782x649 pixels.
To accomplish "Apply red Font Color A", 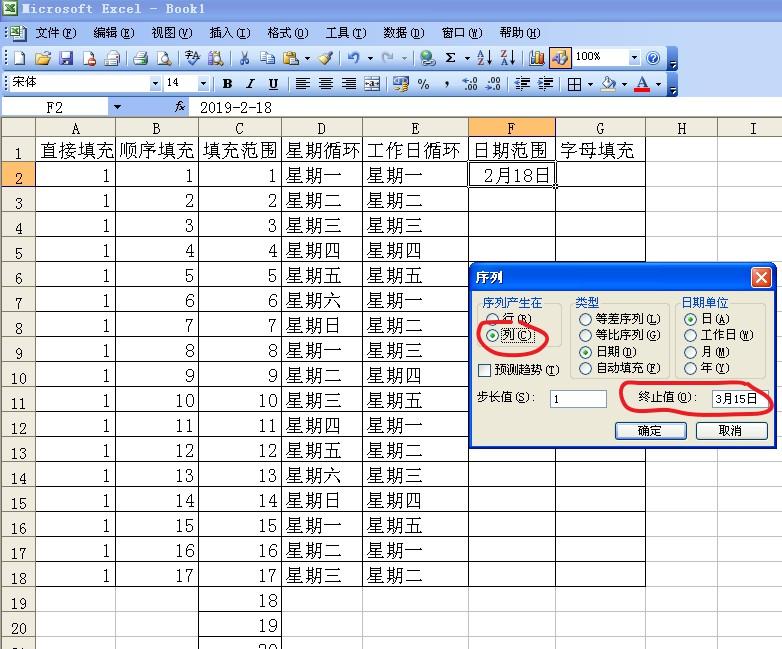I will pyautogui.click(x=642, y=84).
